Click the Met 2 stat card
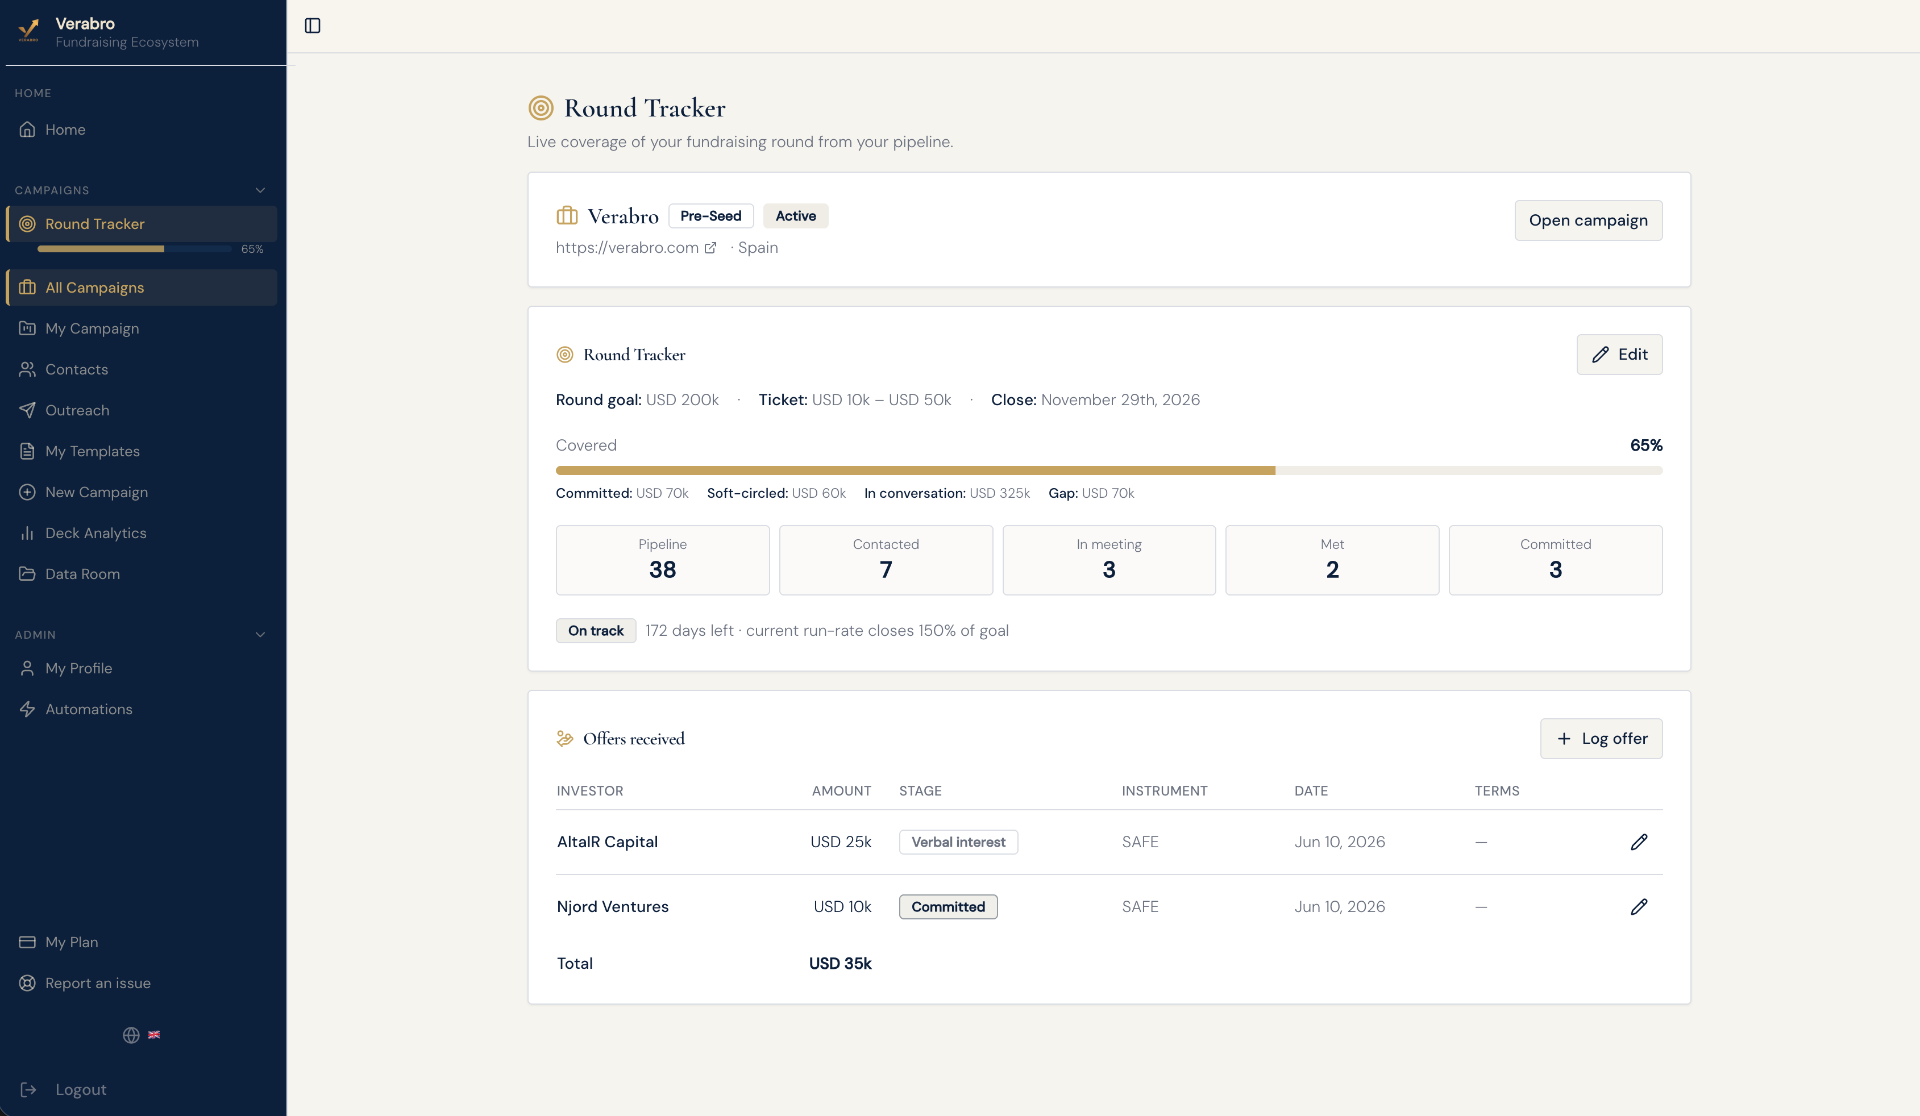The image size is (1920, 1116). (1332, 561)
